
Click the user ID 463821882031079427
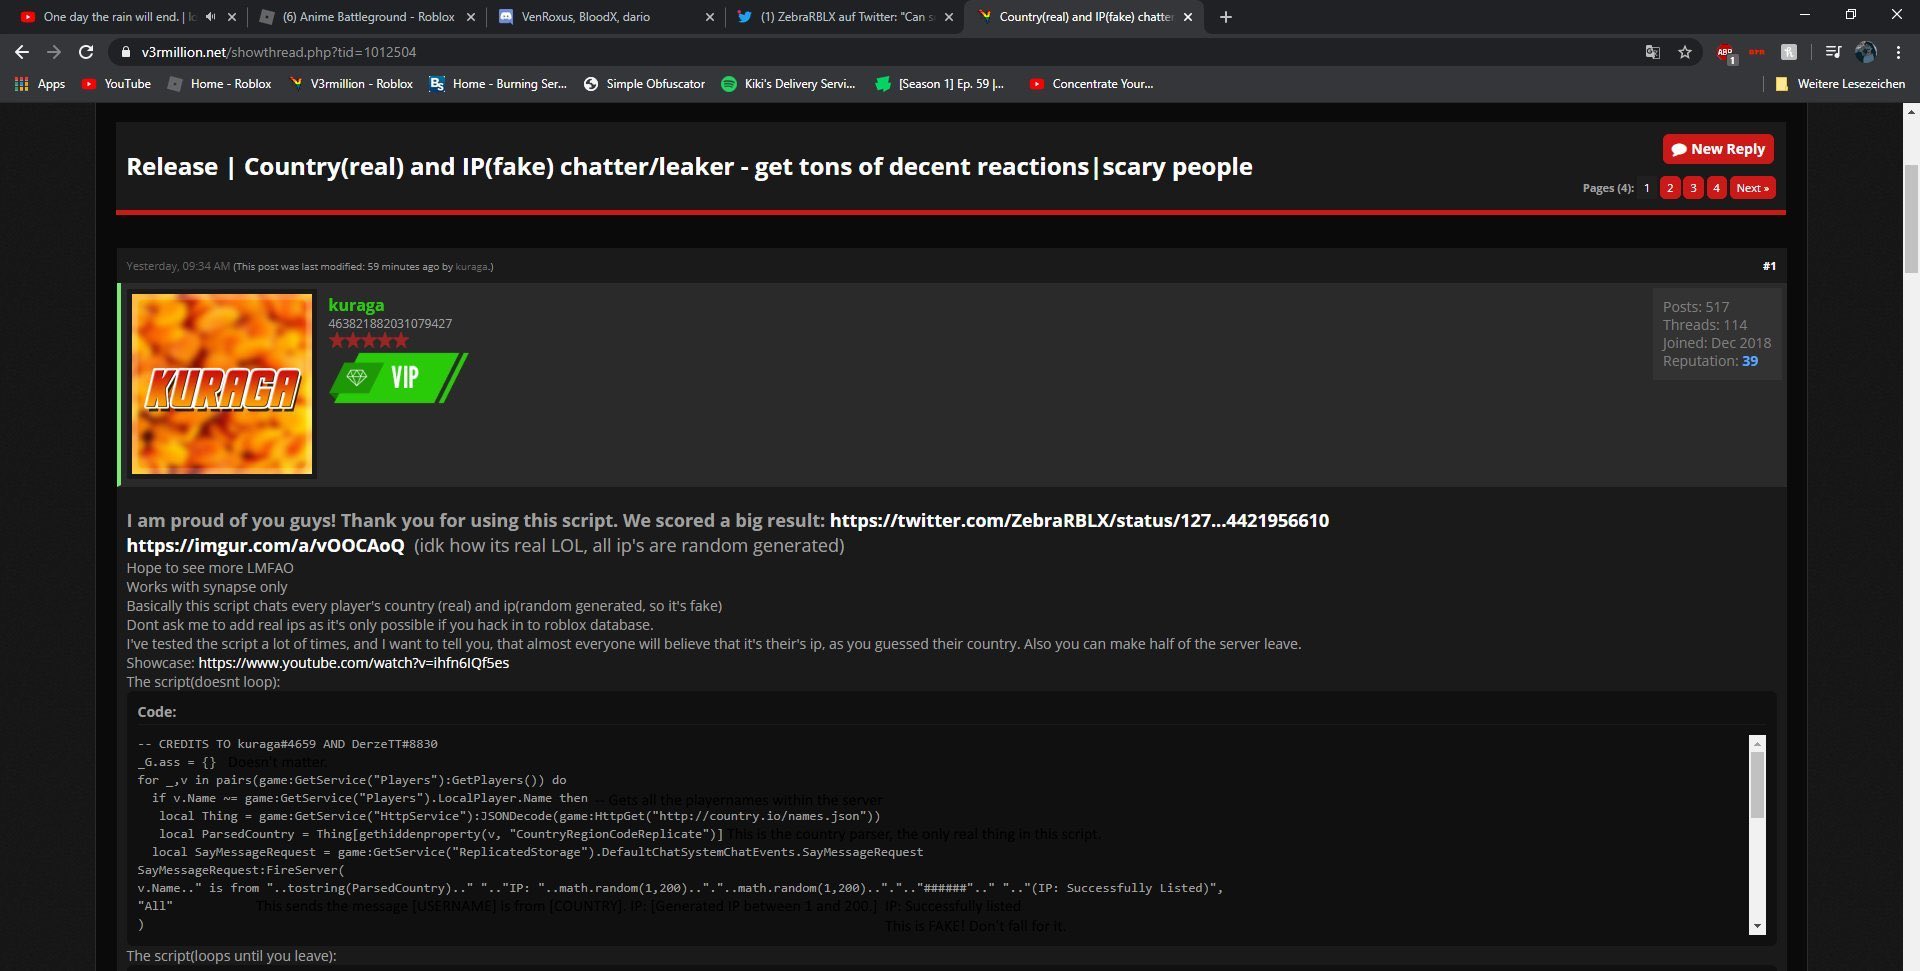click(390, 324)
